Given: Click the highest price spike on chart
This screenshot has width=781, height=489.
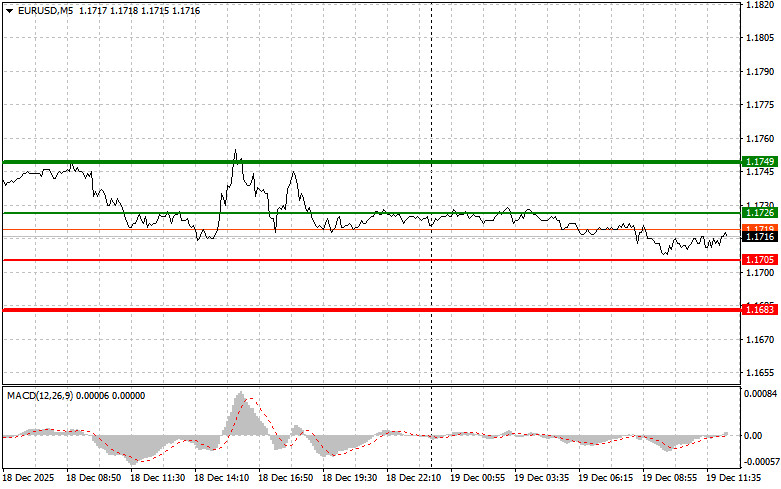Looking at the screenshot, I should [236, 151].
